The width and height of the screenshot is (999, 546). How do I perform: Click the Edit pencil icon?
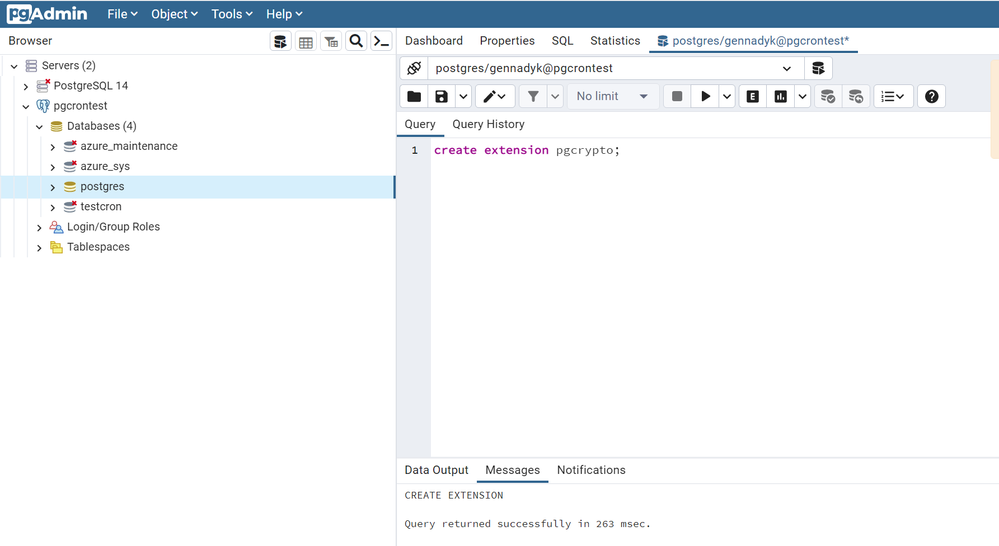pyautogui.click(x=494, y=96)
